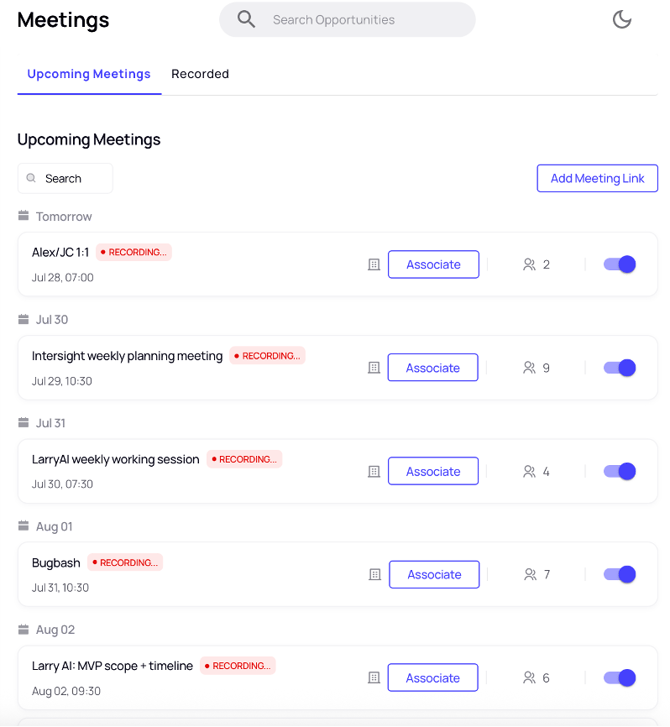Turn off the toggle for Bugbash meeting
The image size is (670, 727).
619,574
